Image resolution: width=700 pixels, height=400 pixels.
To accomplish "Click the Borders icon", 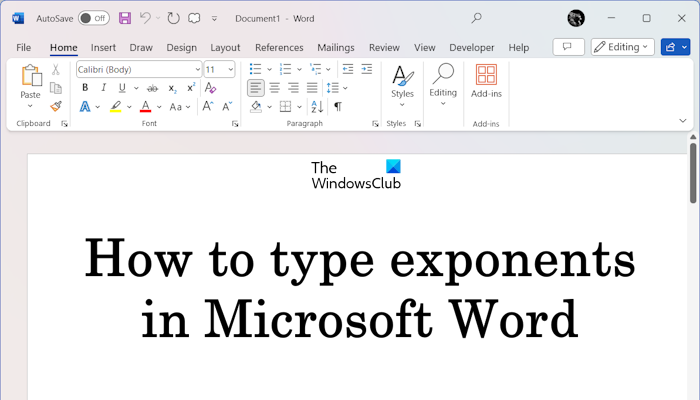I will [285, 107].
